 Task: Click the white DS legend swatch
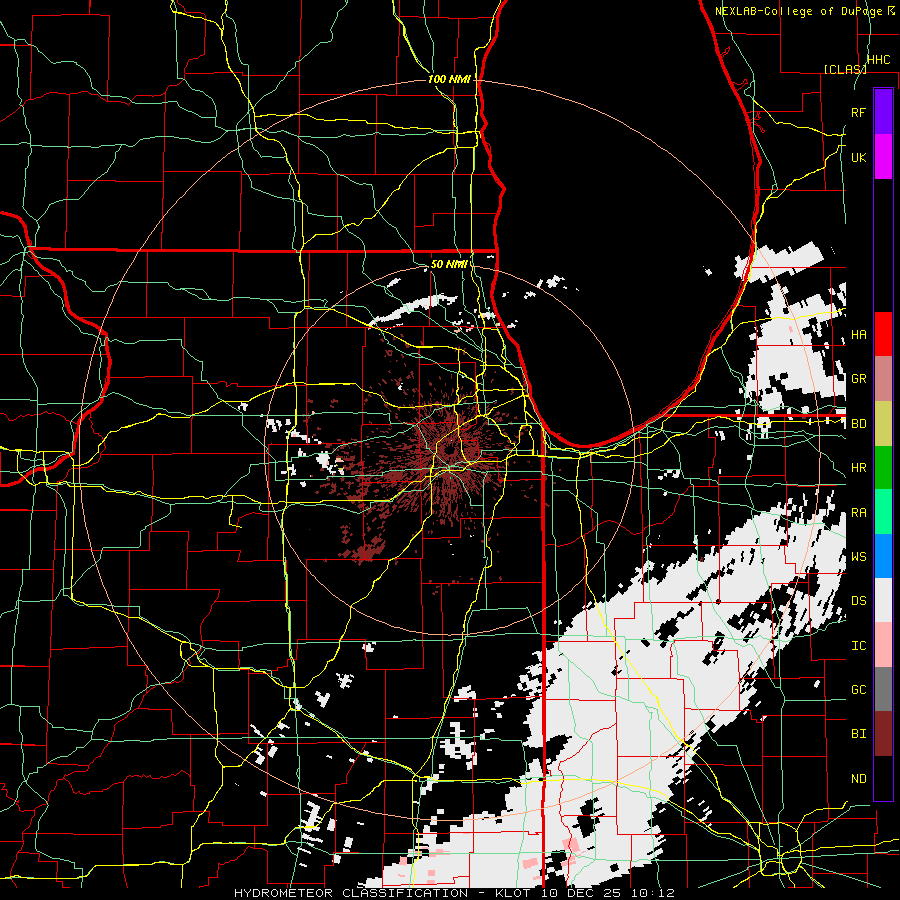(883, 600)
